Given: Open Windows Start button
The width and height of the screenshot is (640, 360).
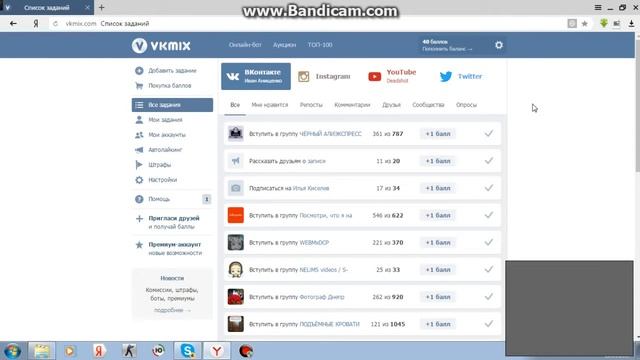Looking at the screenshot, I should [12, 351].
